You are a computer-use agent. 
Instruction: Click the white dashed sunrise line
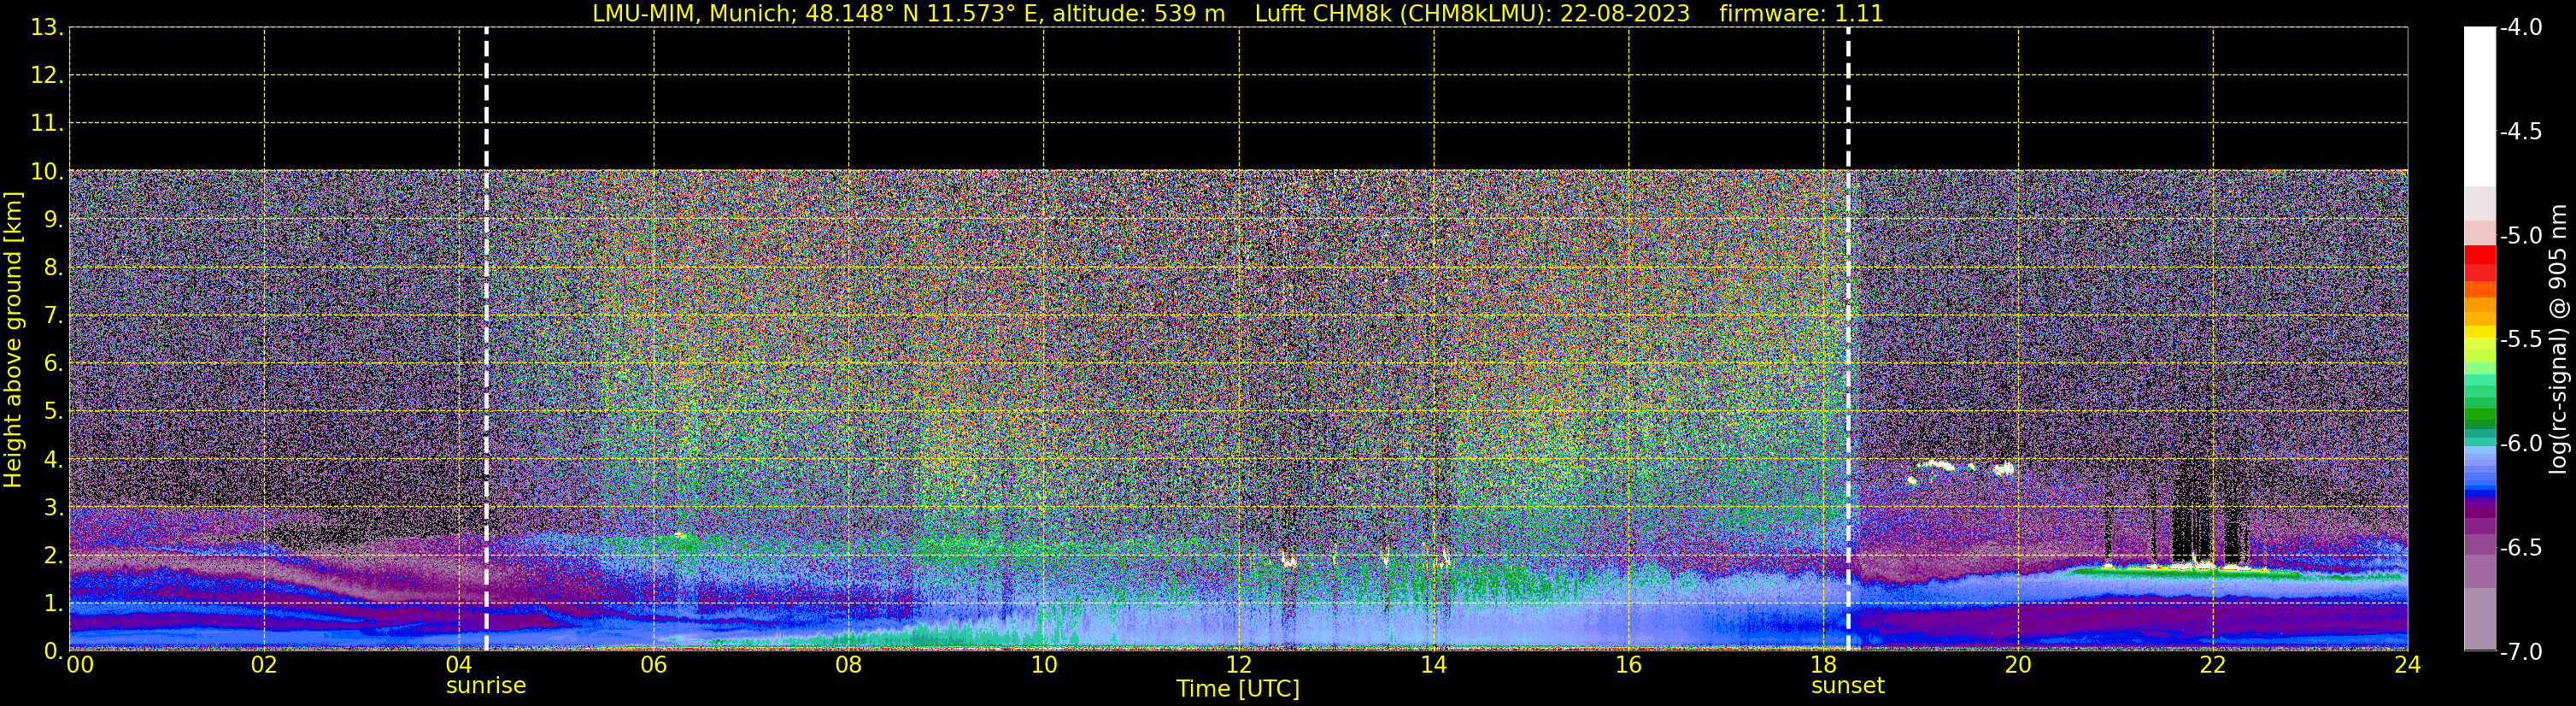pos(487,339)
